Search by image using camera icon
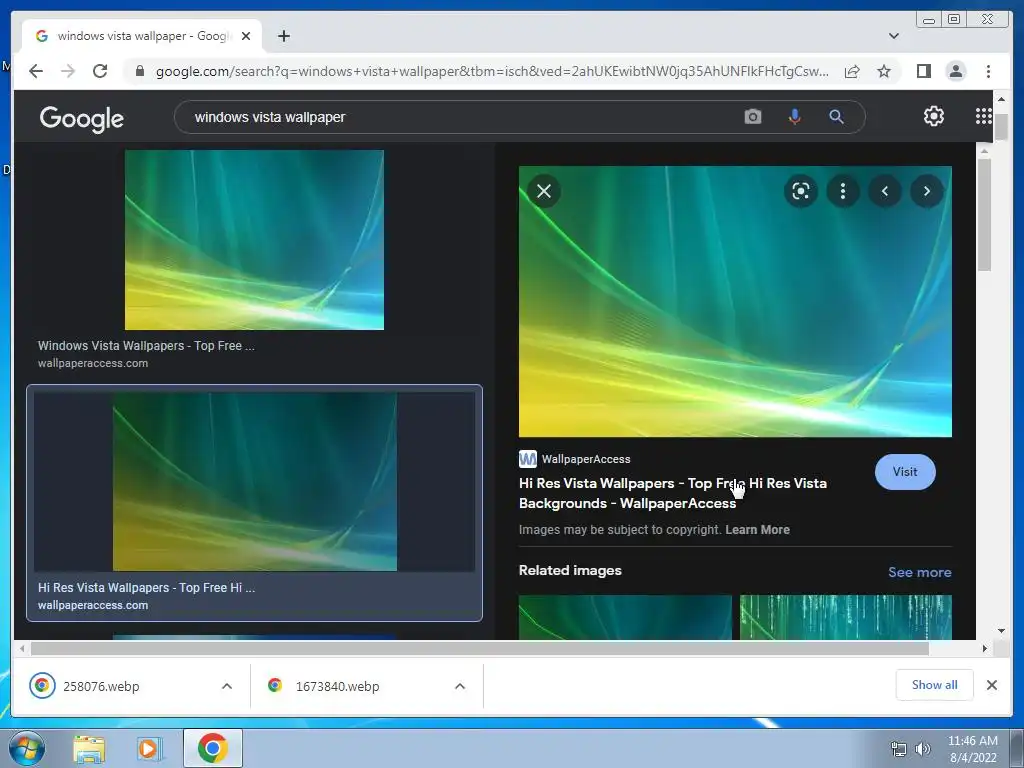This screenshot has width=1024, height=768. coord(752,117)
